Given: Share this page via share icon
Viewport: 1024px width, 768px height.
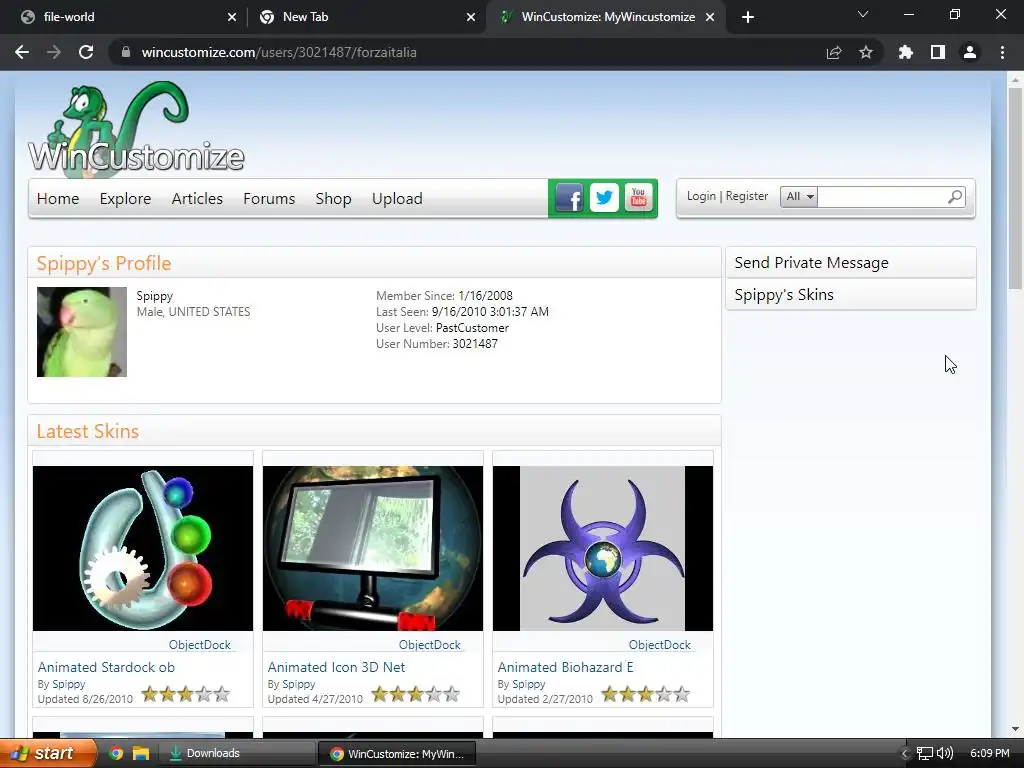Looking at the screenshot, I should tap(834, 52).
